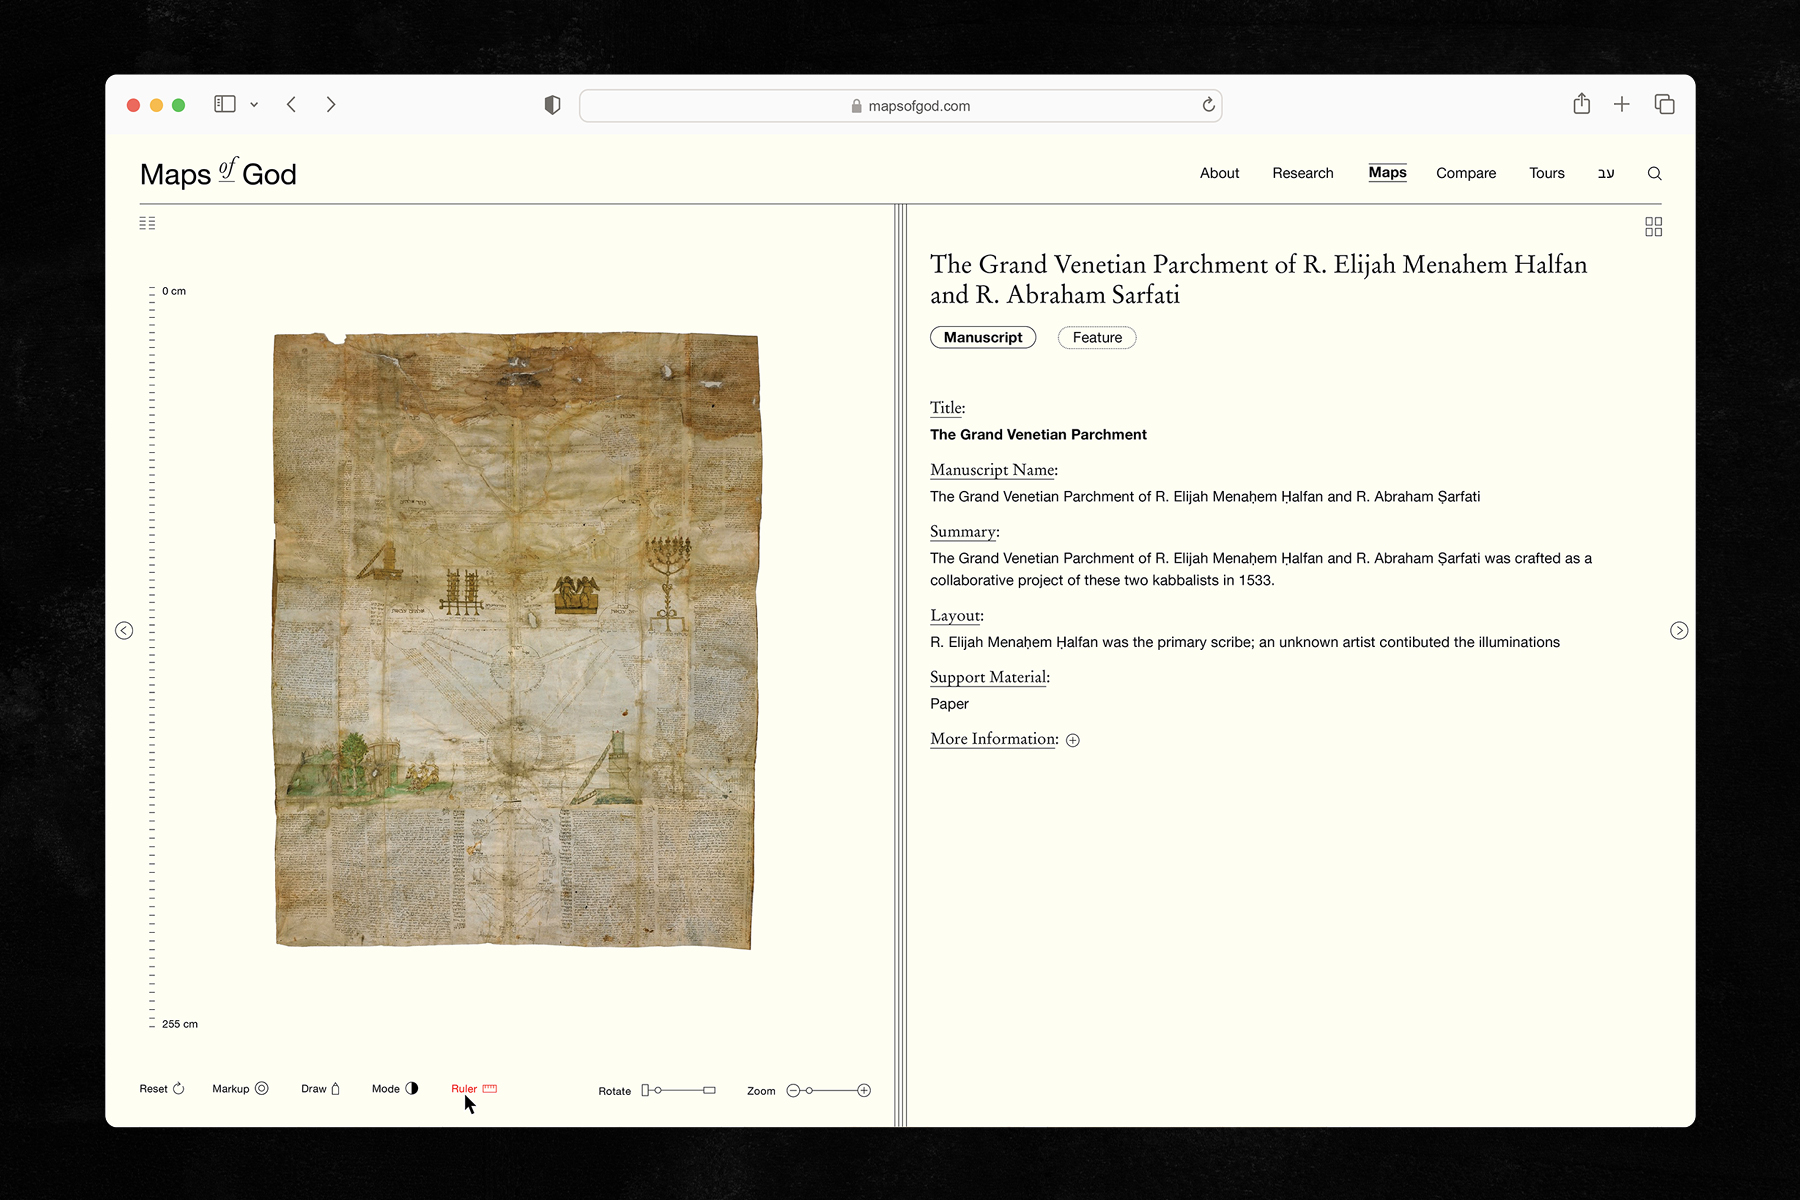The image size is (1800, 1200).
Task: Open the Research page link
Action: point(1302,173)
